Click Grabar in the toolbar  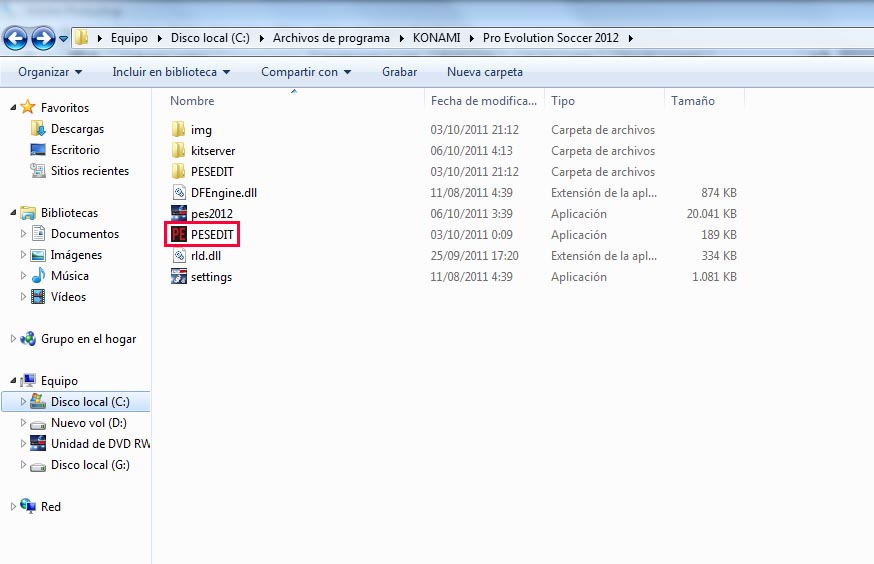[x=399, y=72]
